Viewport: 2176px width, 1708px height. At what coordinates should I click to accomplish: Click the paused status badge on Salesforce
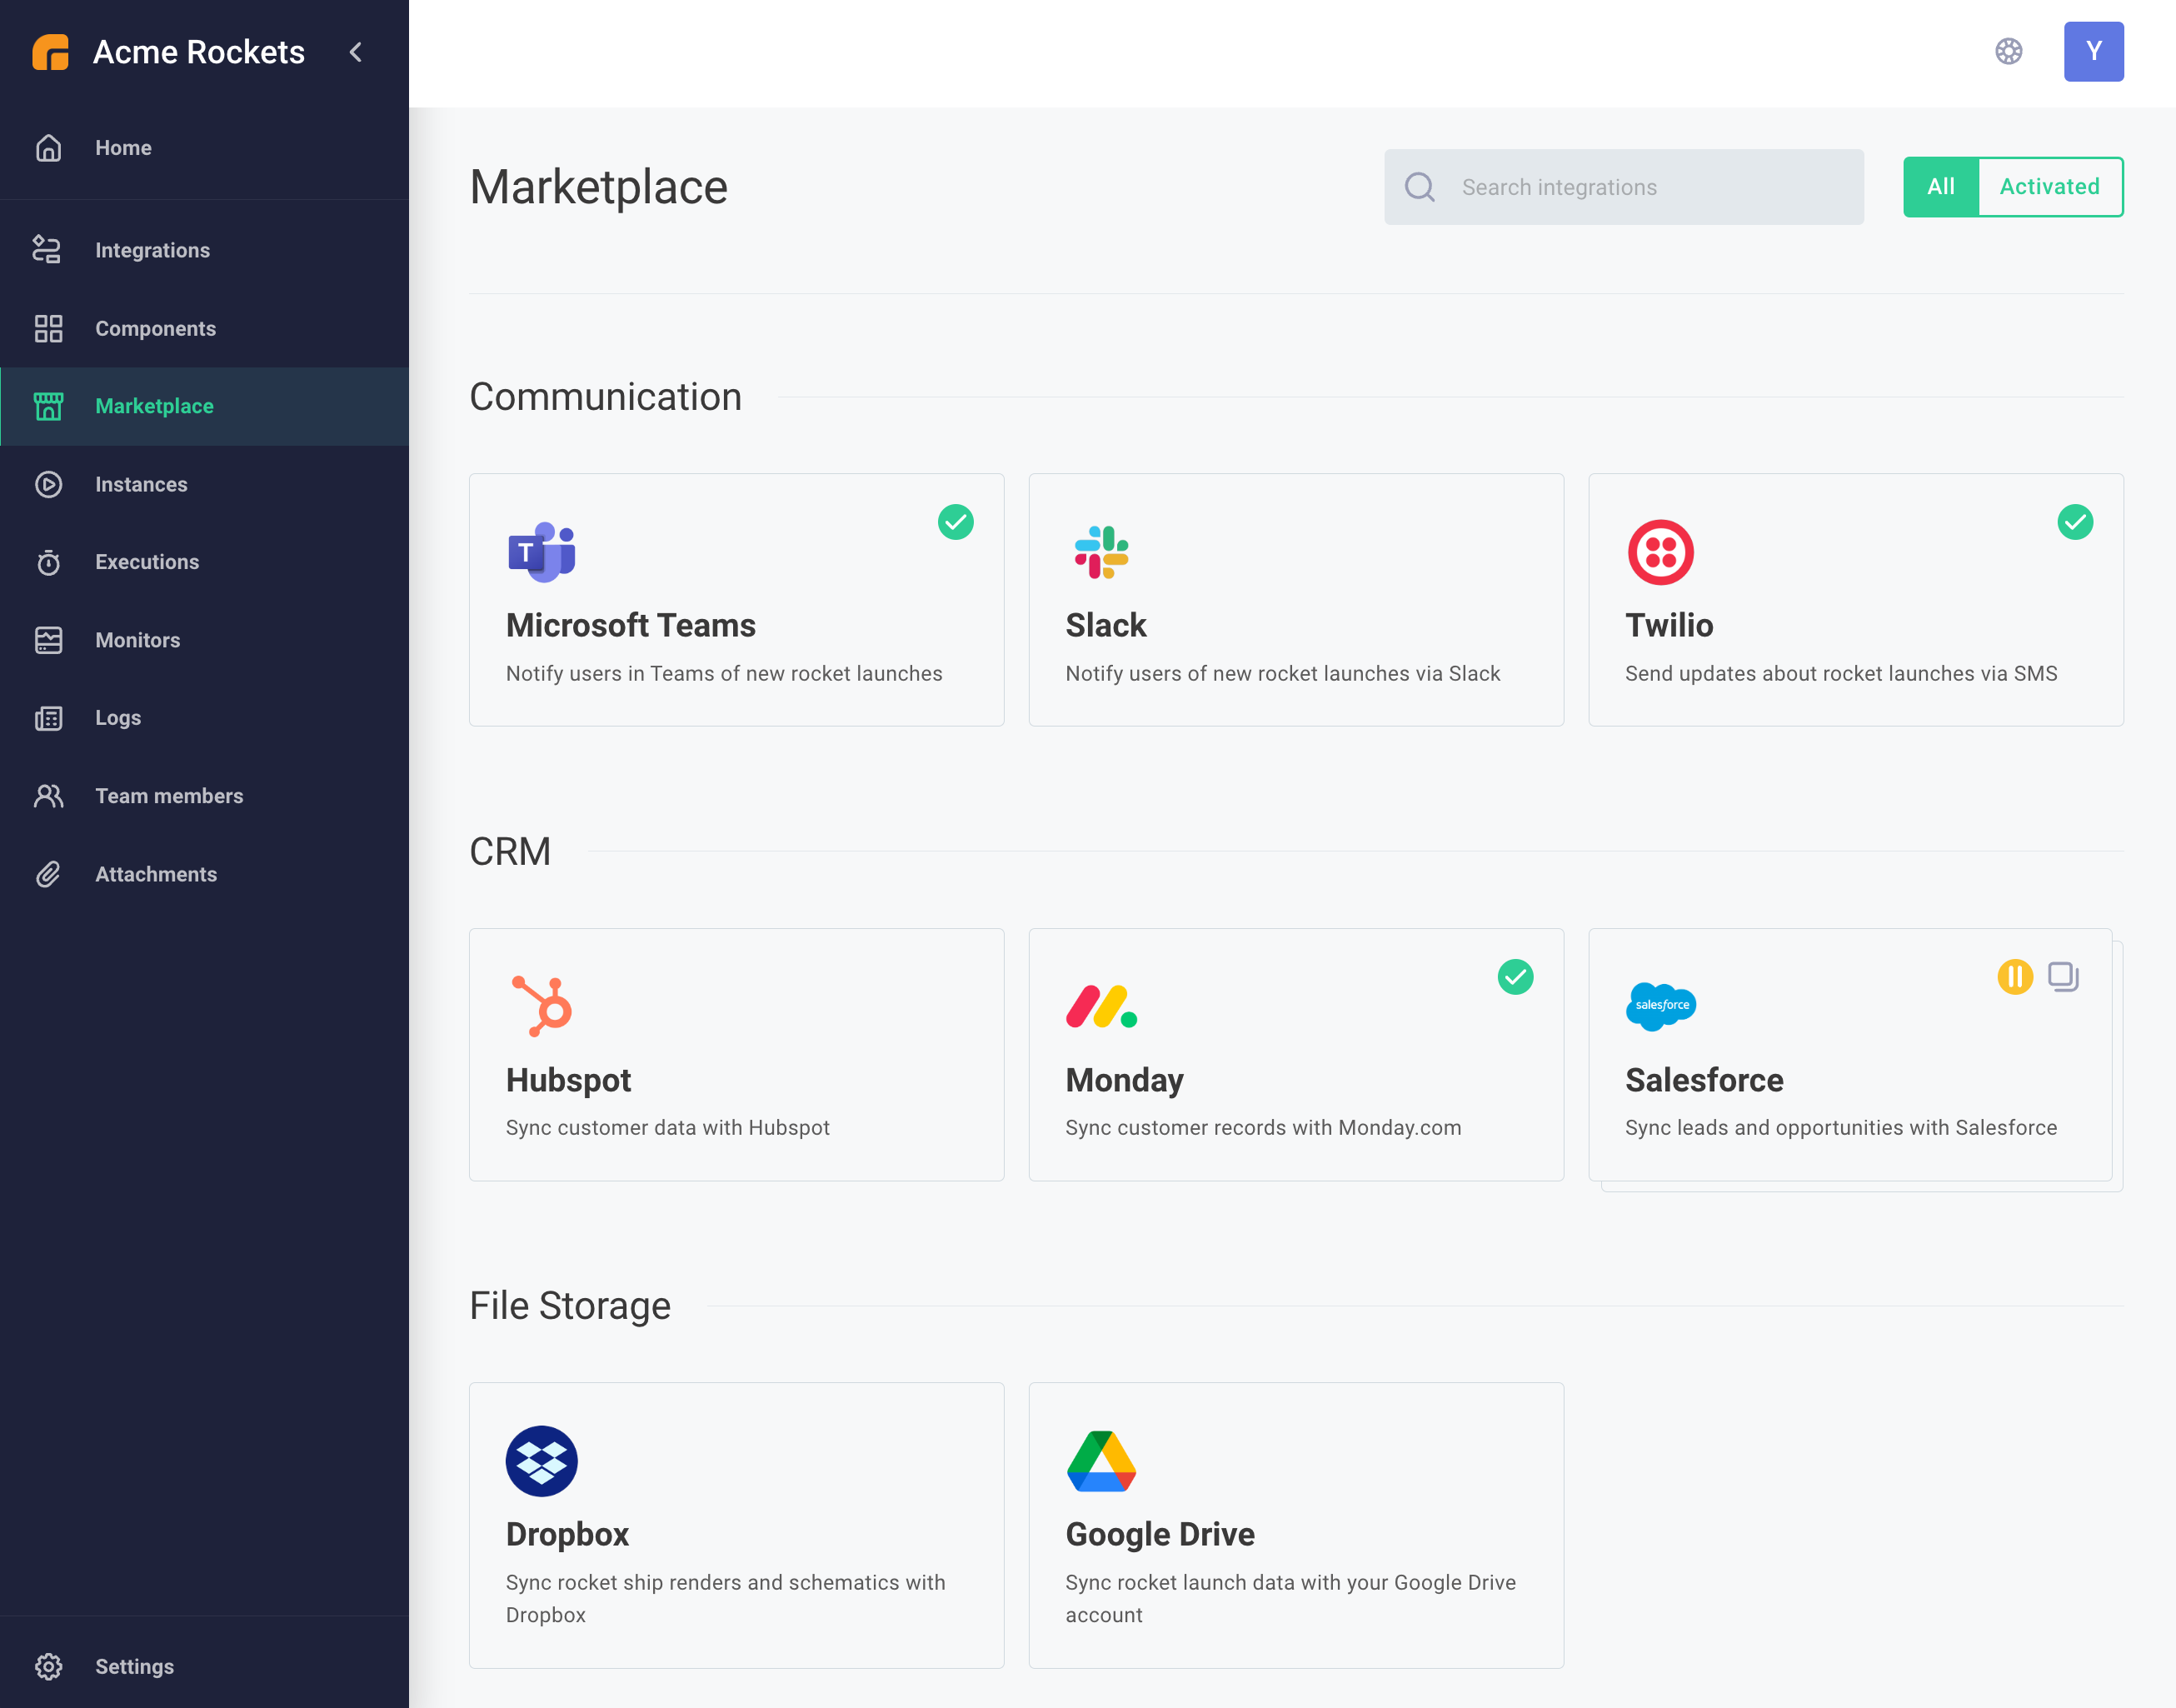2016,977
